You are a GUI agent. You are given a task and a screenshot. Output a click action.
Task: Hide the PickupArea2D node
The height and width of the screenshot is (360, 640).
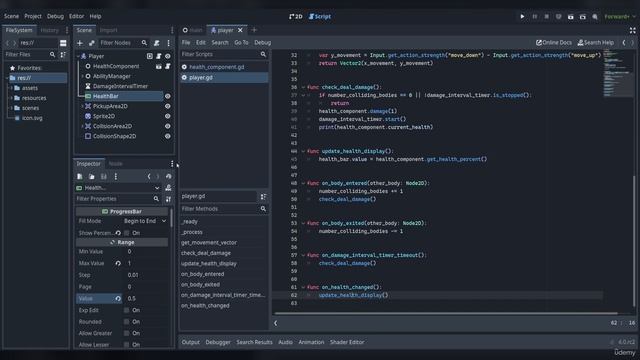(x=167, y=106)
